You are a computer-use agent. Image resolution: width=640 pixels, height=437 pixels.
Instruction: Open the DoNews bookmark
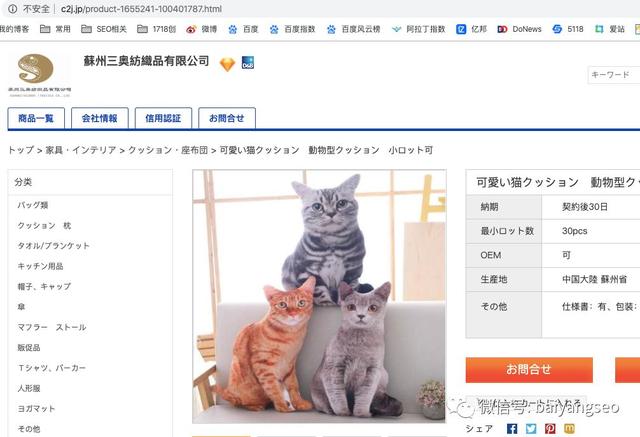click(x=520, y=29)
